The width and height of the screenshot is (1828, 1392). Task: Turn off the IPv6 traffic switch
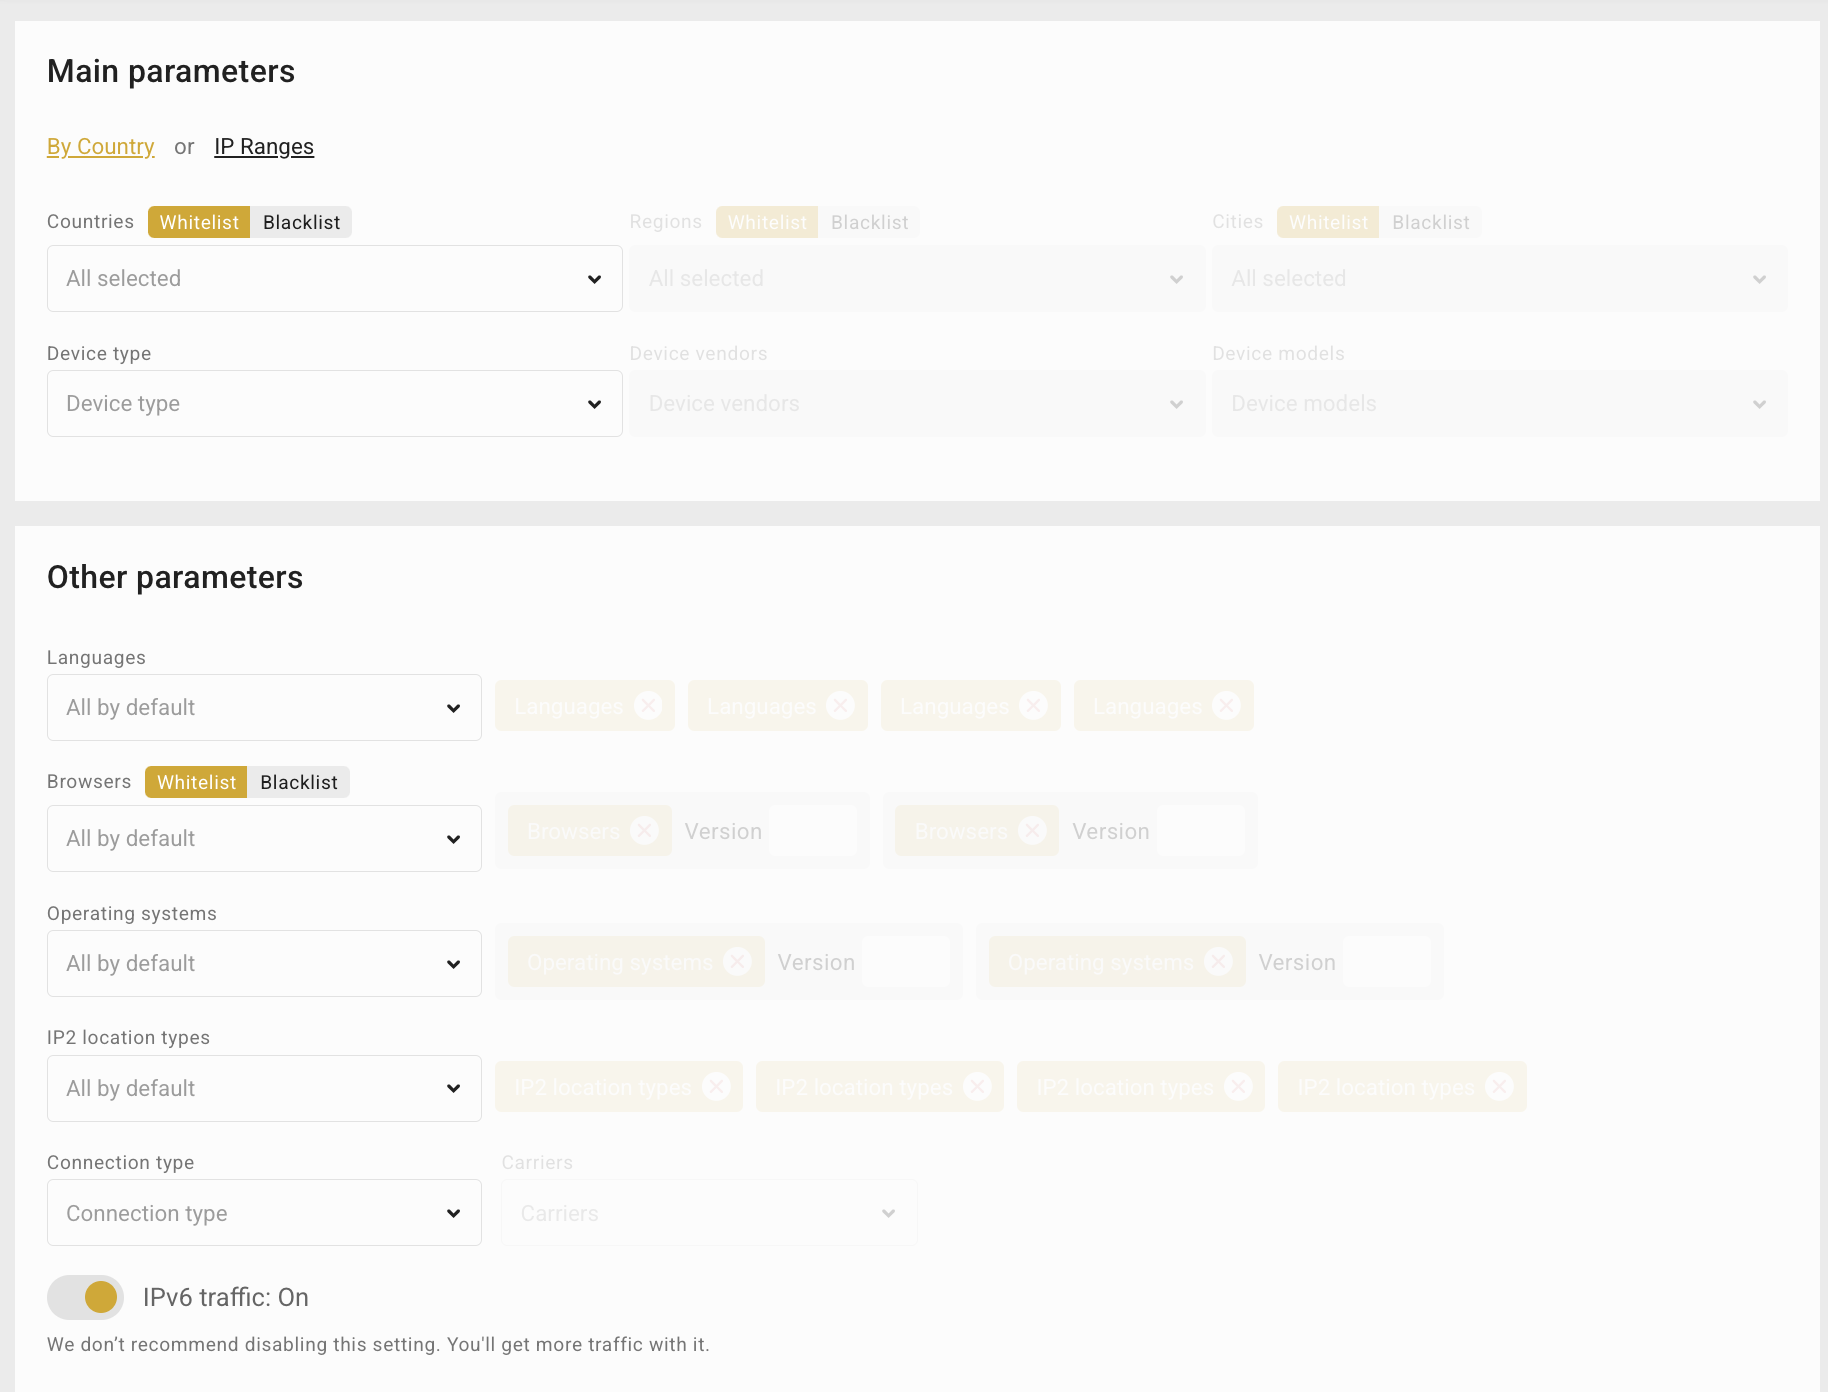86,1297
